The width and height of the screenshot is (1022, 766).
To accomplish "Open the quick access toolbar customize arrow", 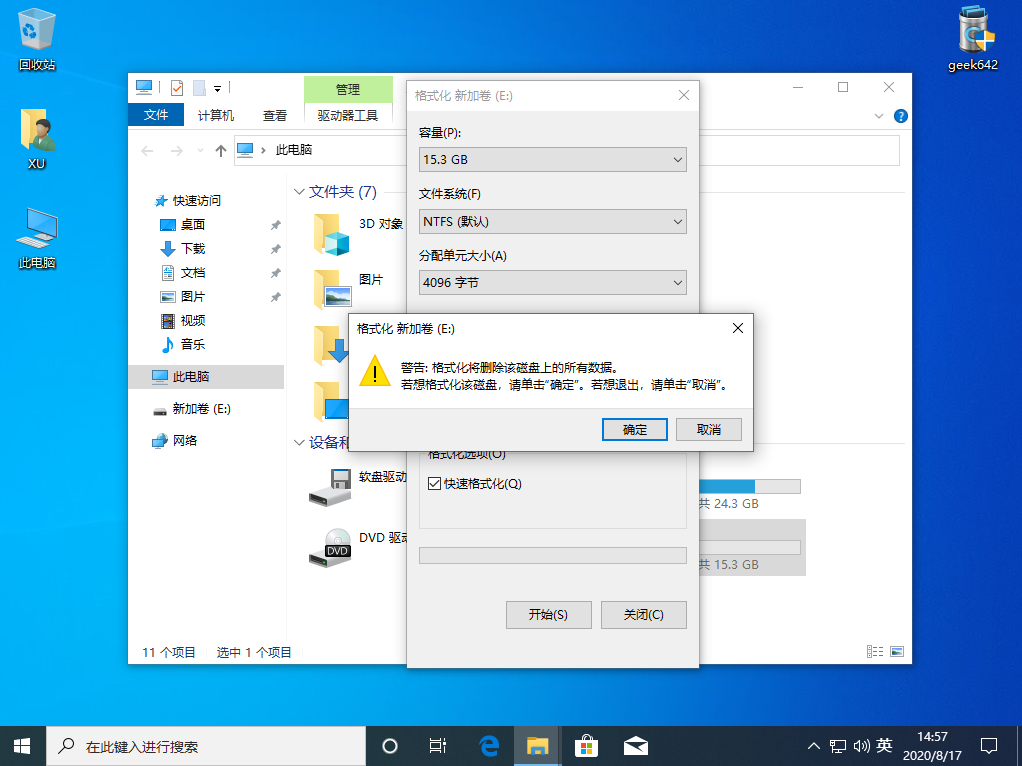I will coord(218,88).
